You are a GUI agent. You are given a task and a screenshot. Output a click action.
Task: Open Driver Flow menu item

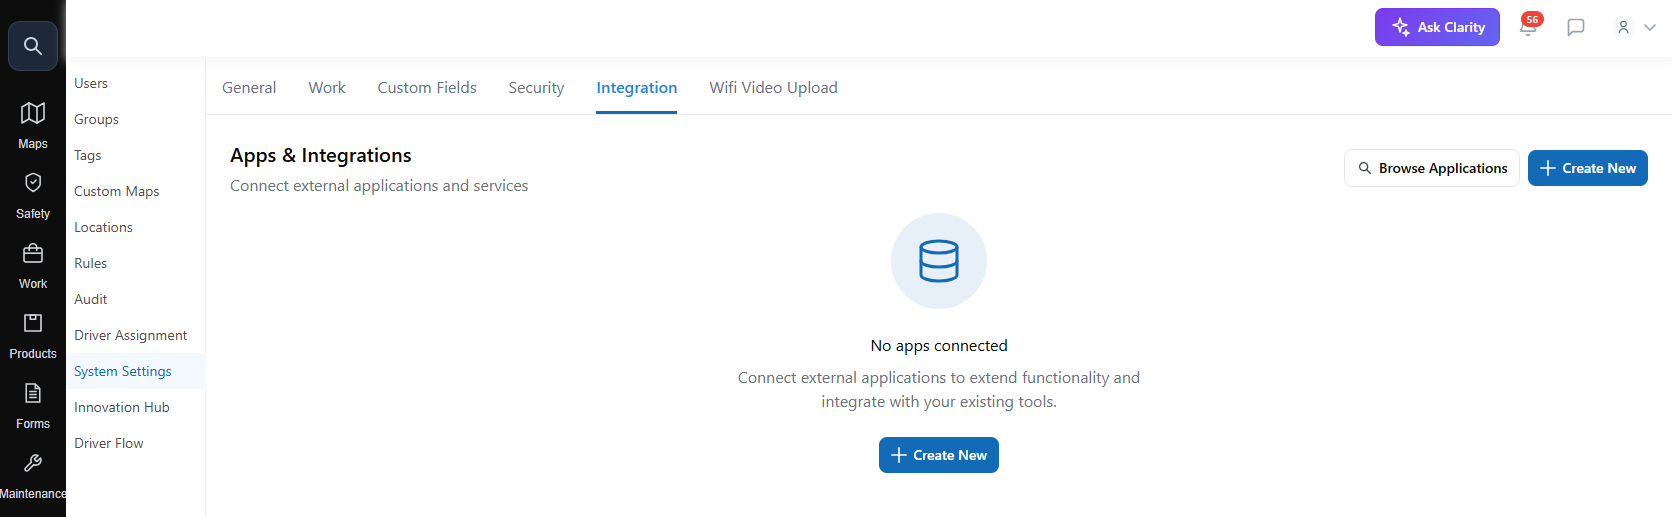coord(135,443)
